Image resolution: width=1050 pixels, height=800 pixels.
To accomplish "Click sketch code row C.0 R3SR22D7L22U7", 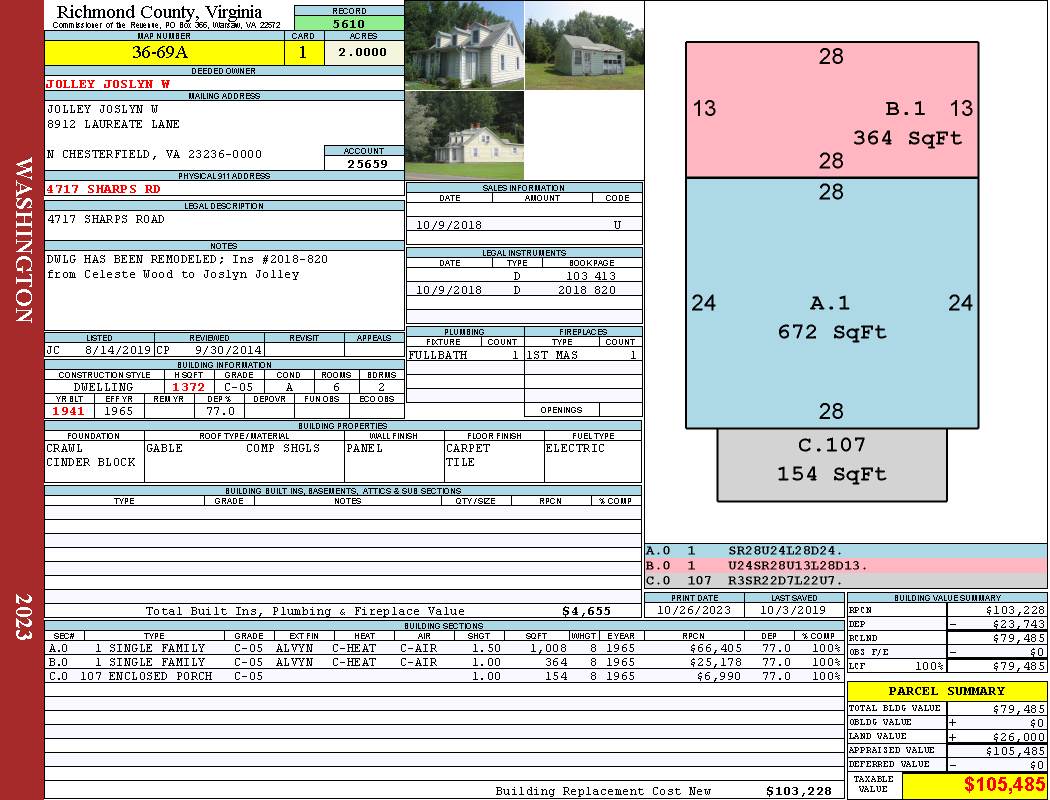I will point(845,580).
